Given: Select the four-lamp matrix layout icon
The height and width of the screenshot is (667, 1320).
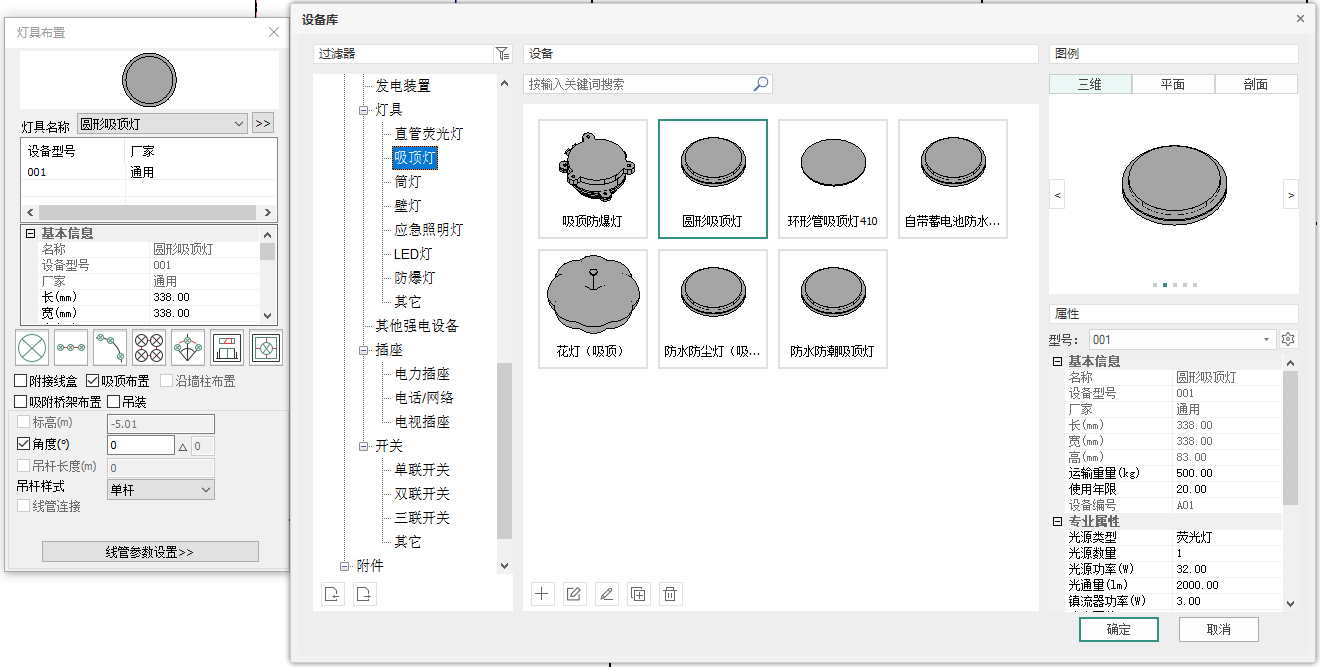Looking at the screenshot, I should tap(149, 348).
